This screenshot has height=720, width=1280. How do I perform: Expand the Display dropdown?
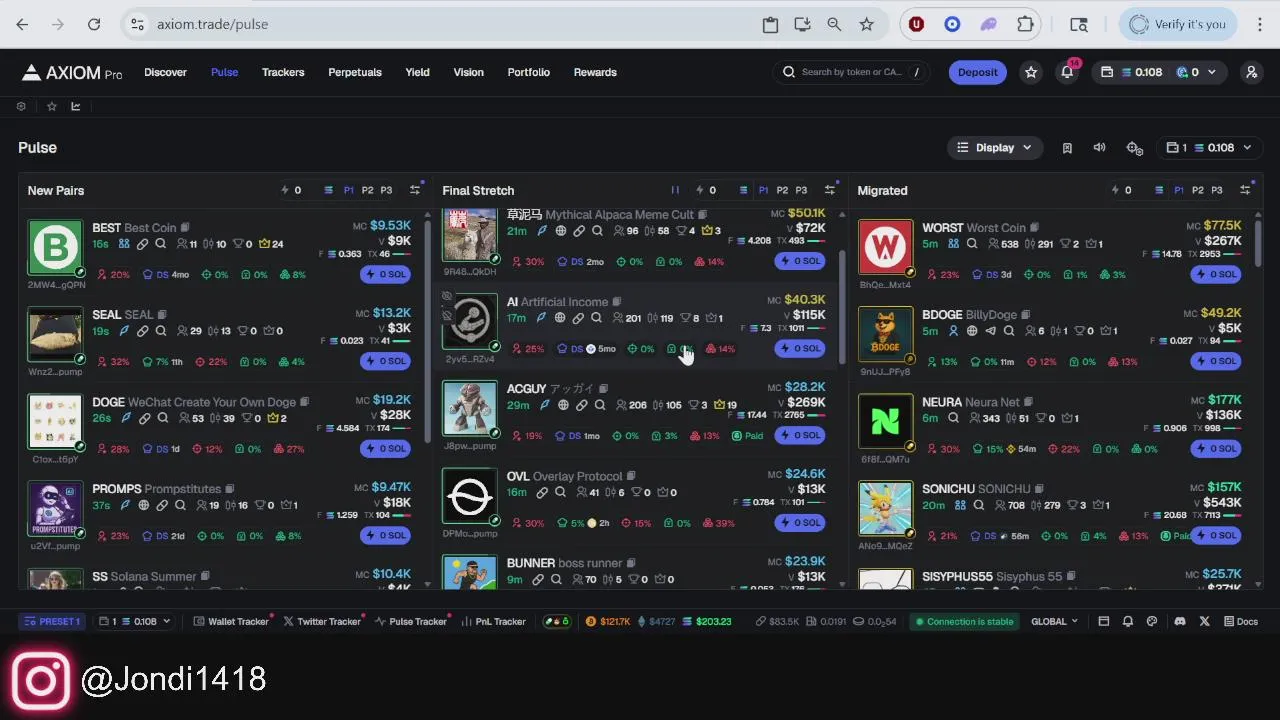point(995,148)
